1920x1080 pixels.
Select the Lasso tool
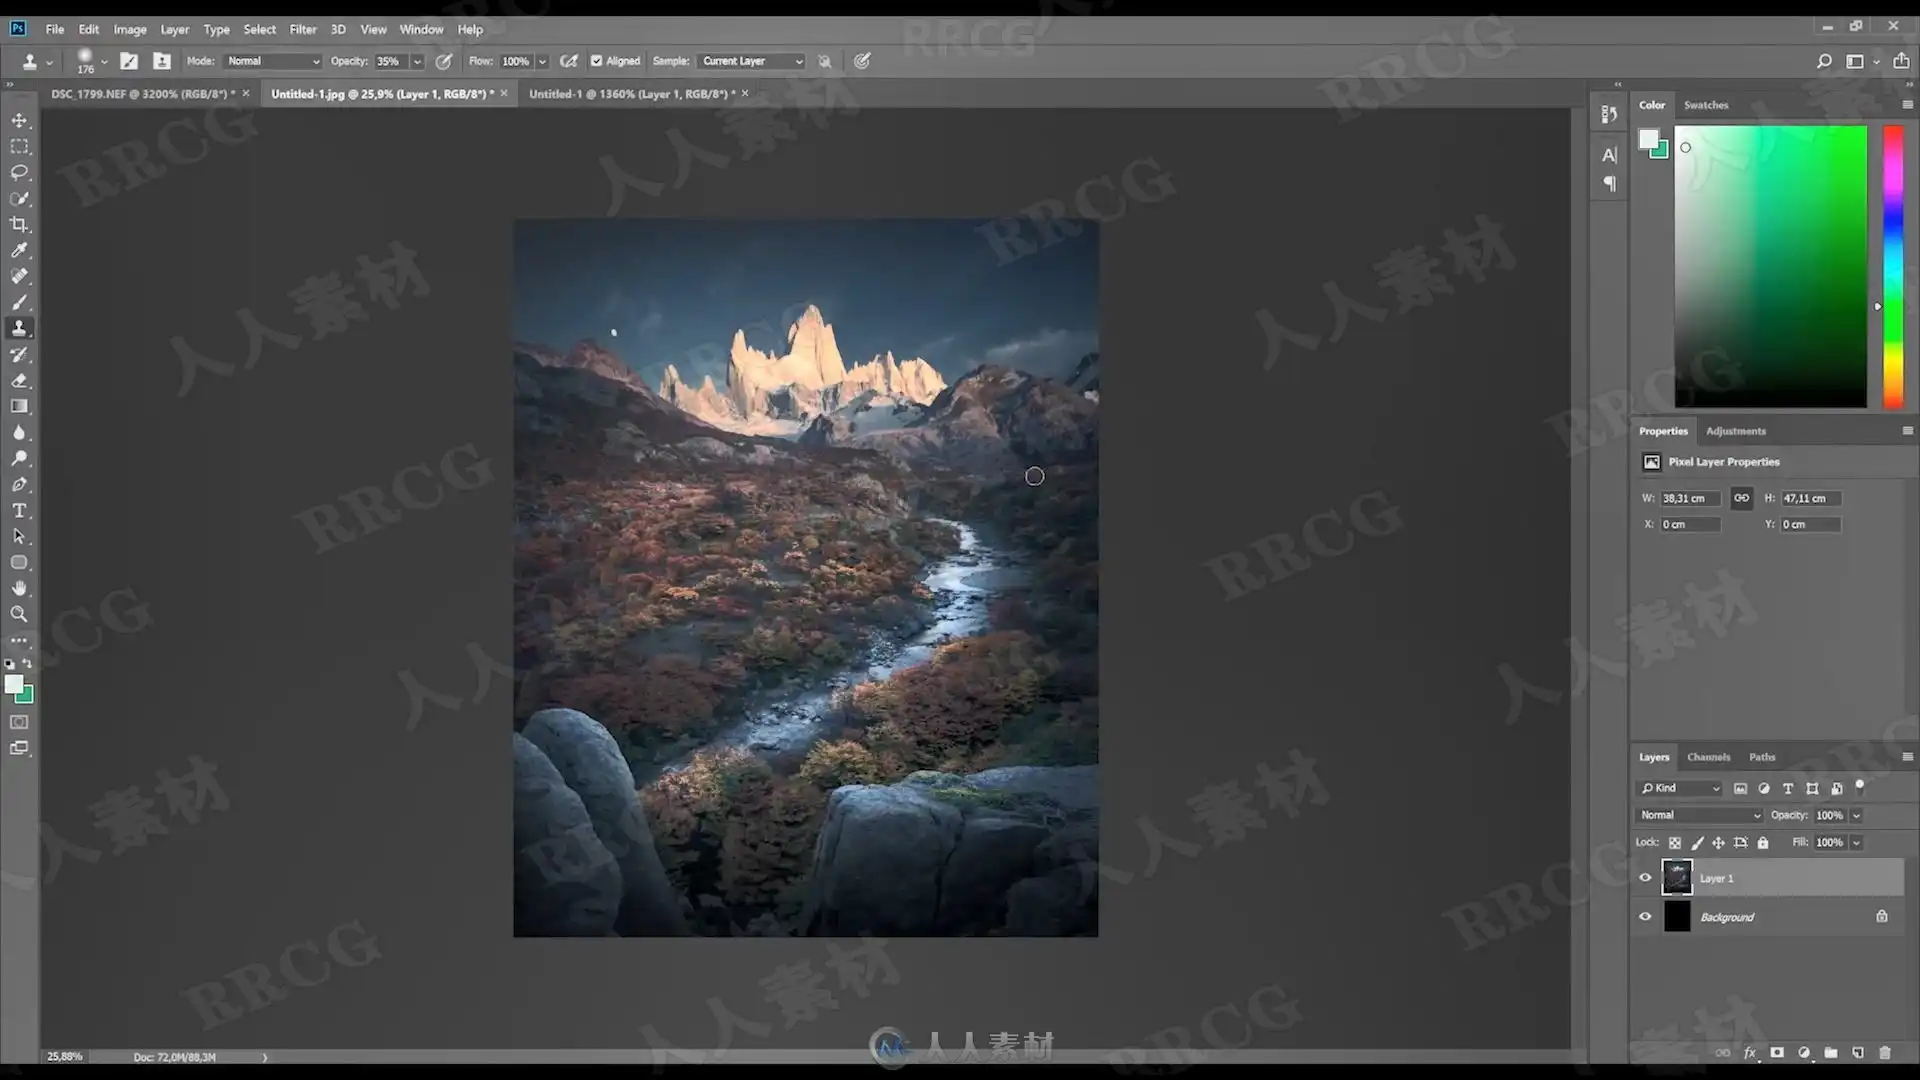(x=19, y=172)
